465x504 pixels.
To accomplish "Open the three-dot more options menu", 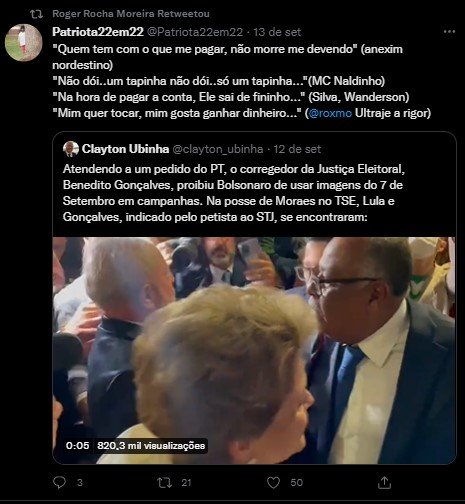I will [x=449, y=32].
